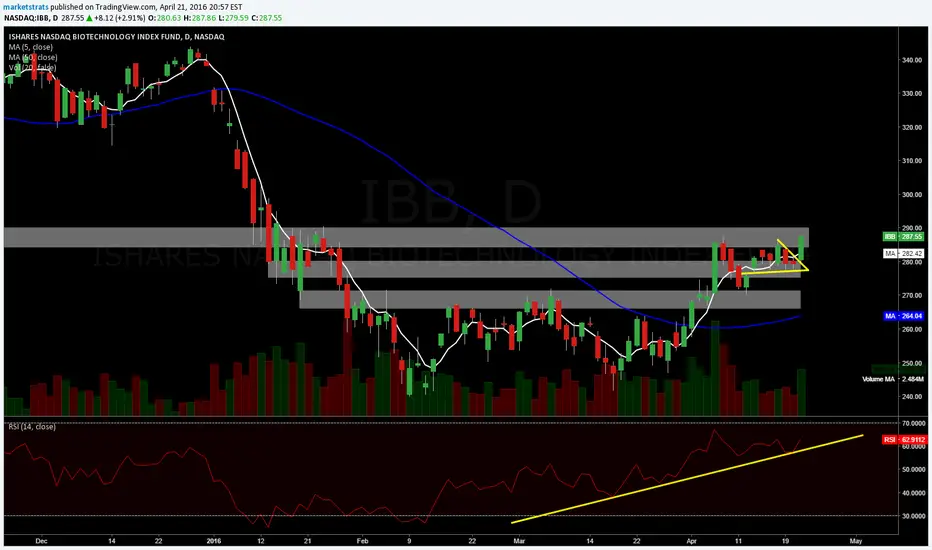Screen dimensions: 932x550
Task: Click the white MA 282.42 axis label
Action: pyautogui.click(x=903, y=253)
